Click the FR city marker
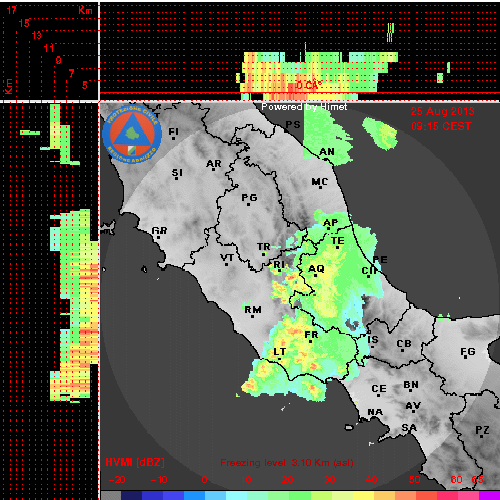Viewport: 500px width, 500px height. [x=311, y=341]
